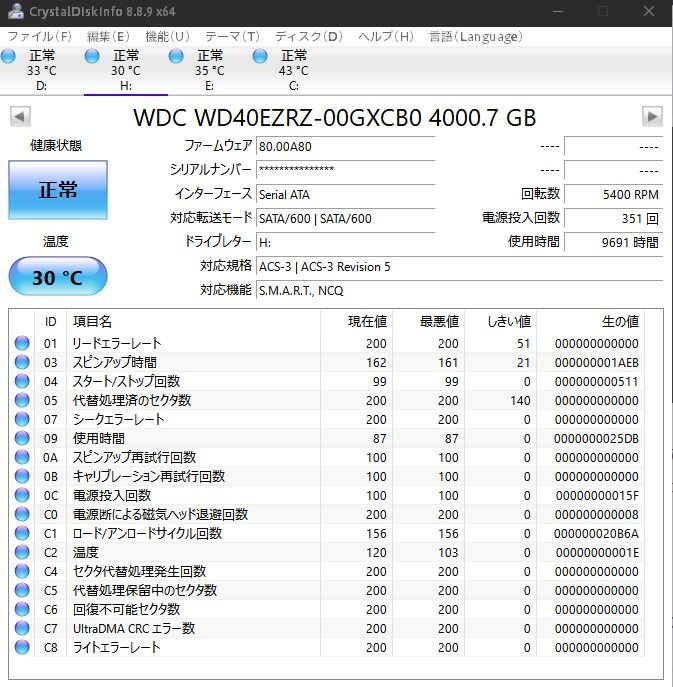
Task: Click status orb for 0C 電源投入回数
Action: [22, 495]
